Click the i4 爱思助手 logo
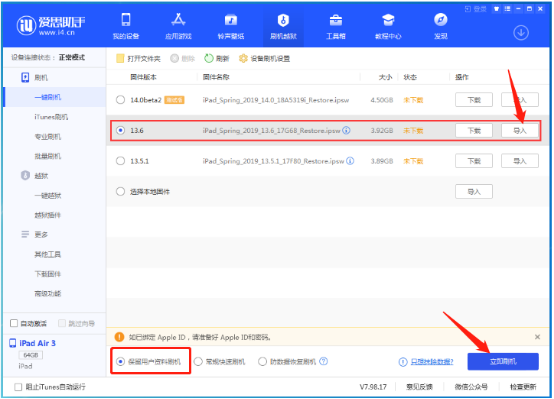 pos(51,25)
